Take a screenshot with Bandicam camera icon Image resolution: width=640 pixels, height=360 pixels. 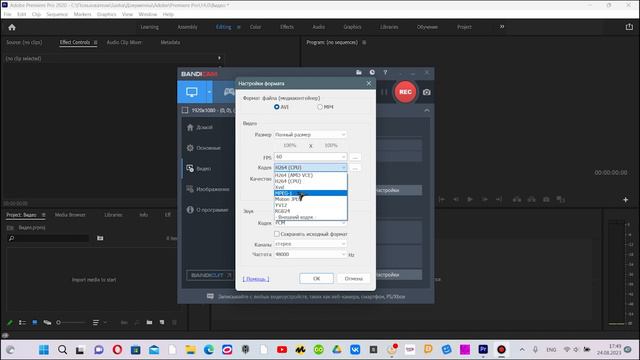427,92
